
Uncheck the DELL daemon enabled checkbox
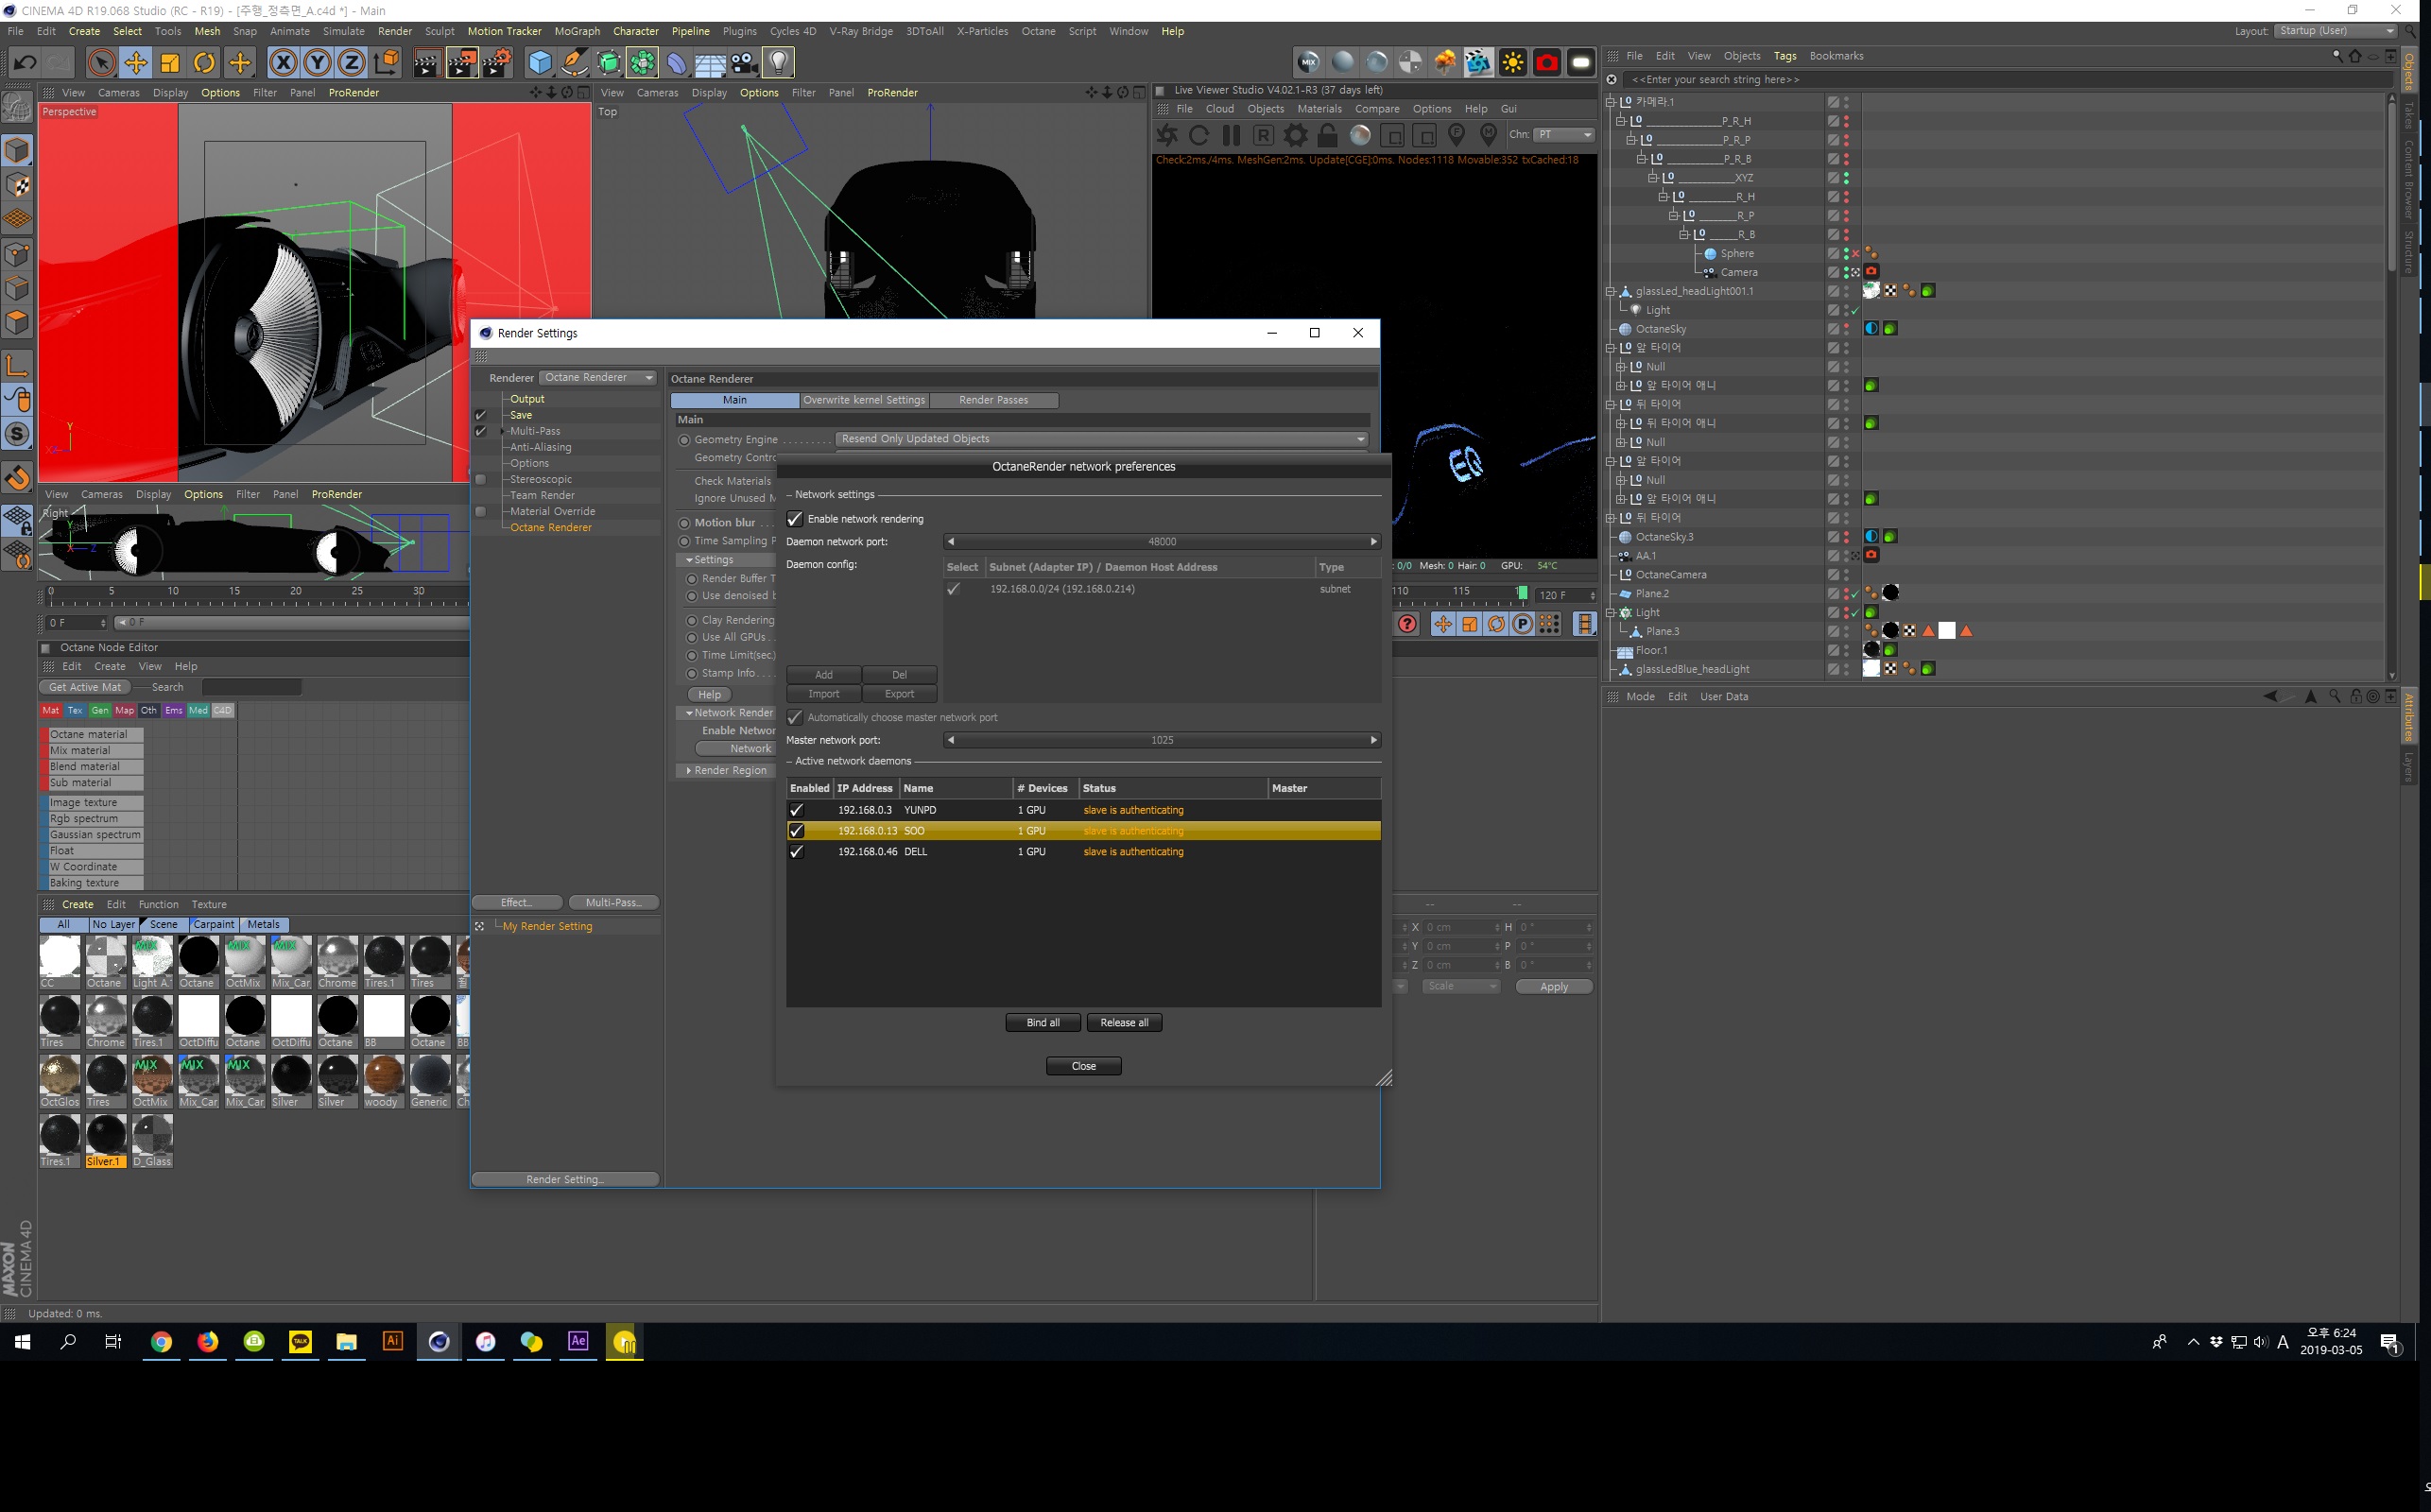797,852
